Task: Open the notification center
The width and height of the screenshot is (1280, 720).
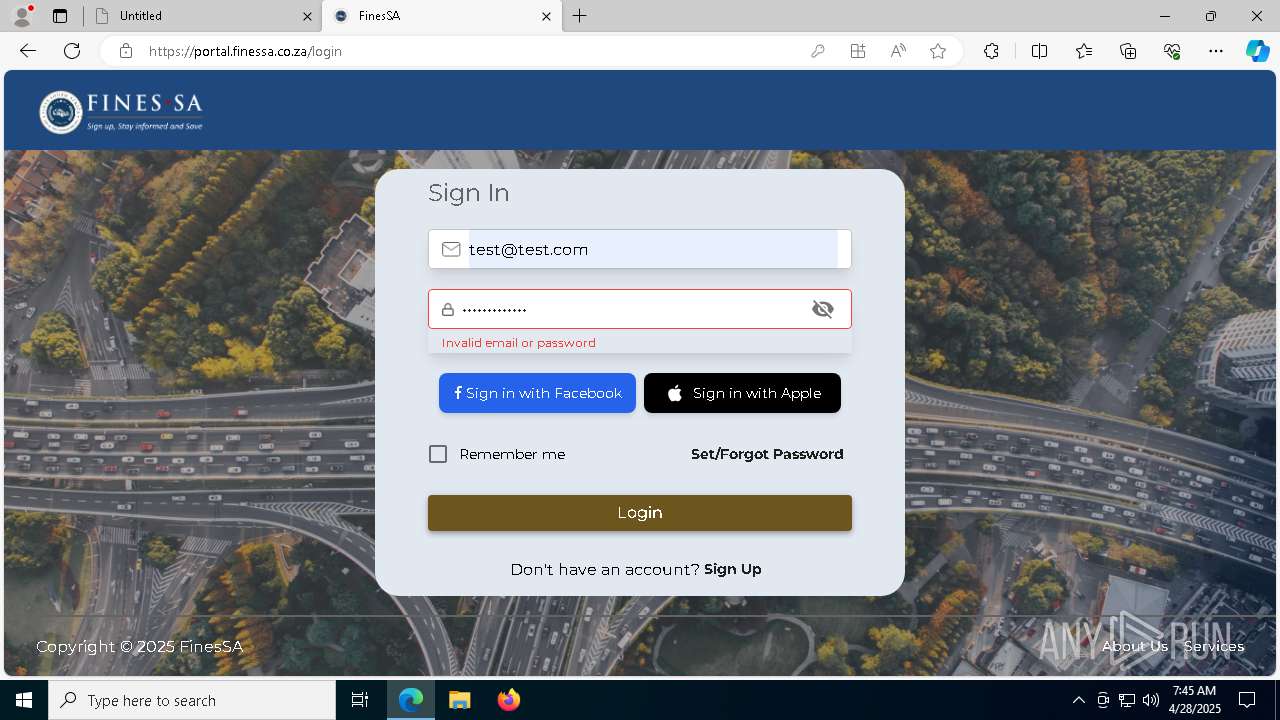Action: [x=1247, y=700]
